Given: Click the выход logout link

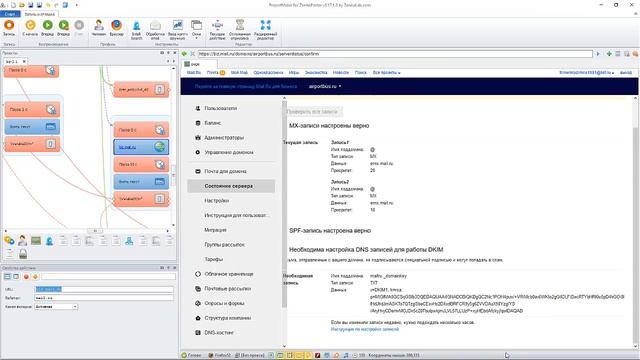Looking at the screenshot, I should pyautogui.click(x=626, y=73).
